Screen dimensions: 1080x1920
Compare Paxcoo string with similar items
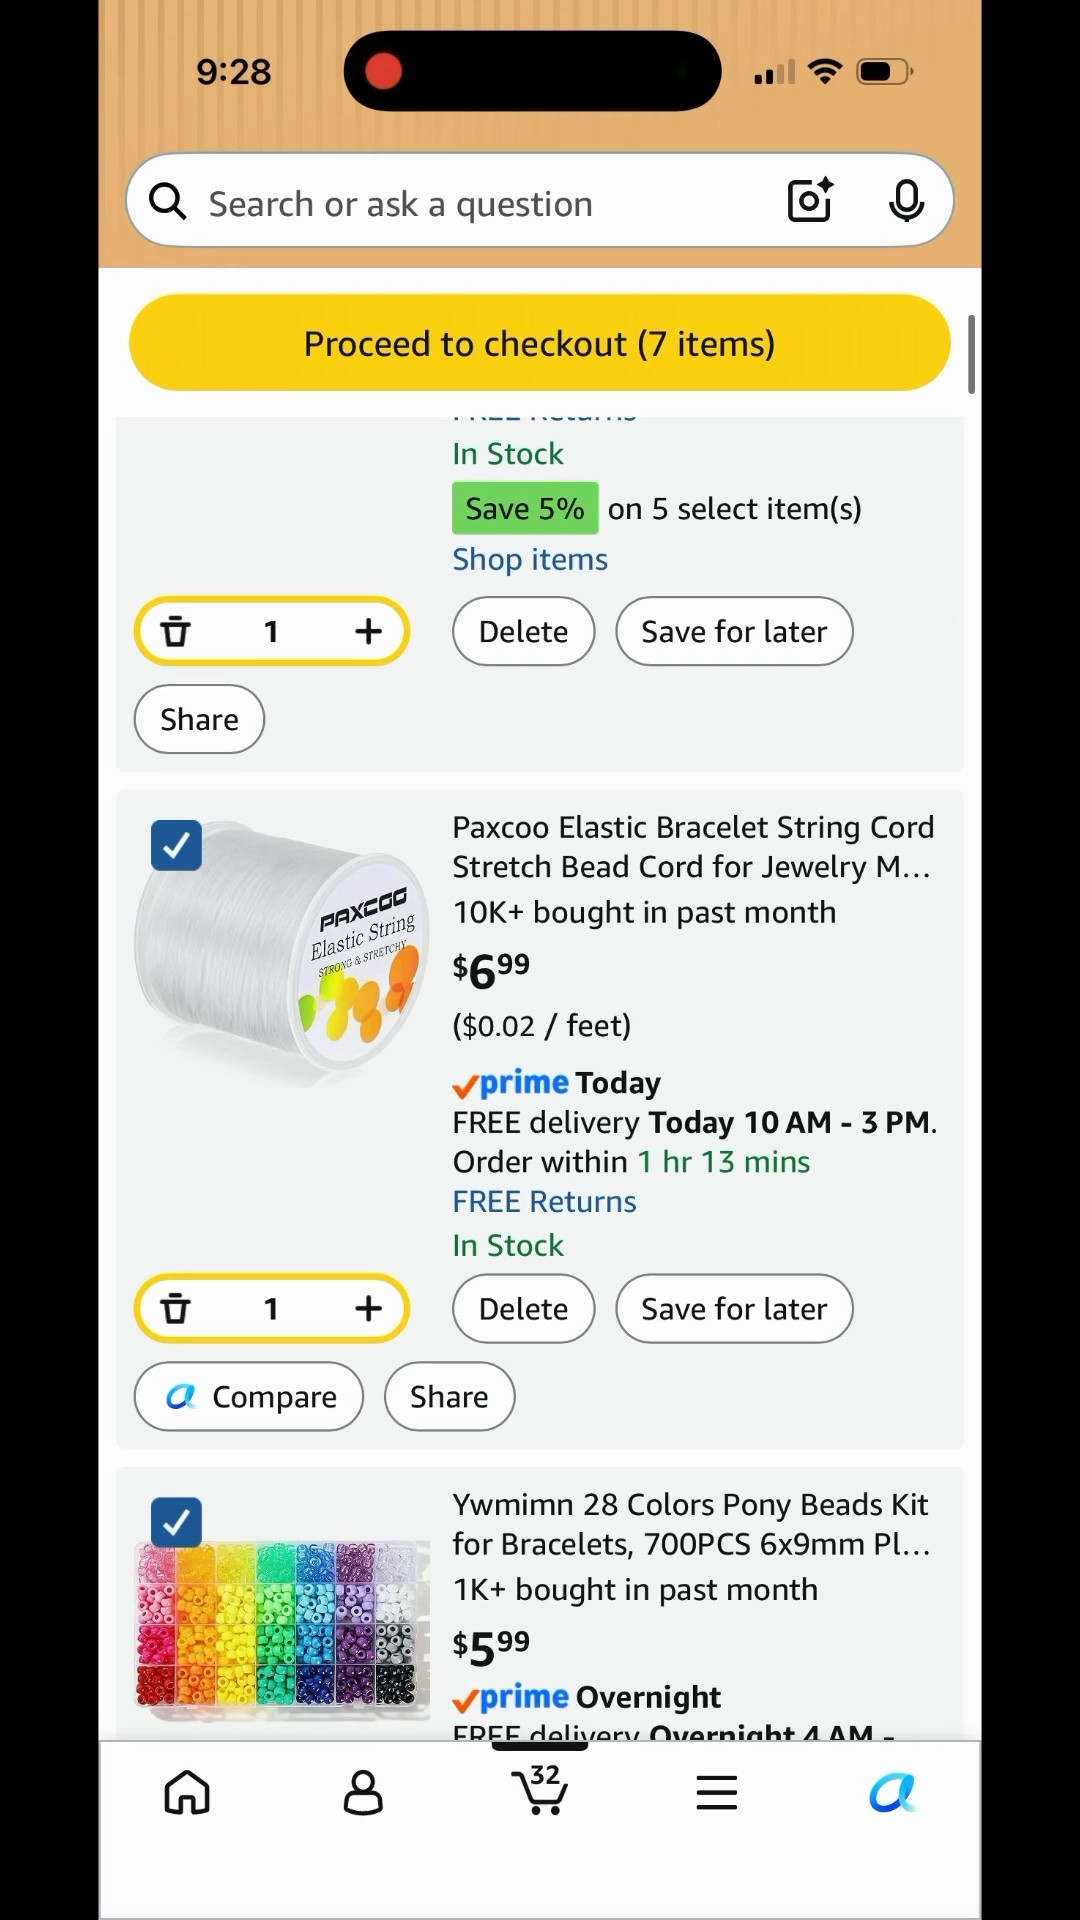[x=249, y=1397]
